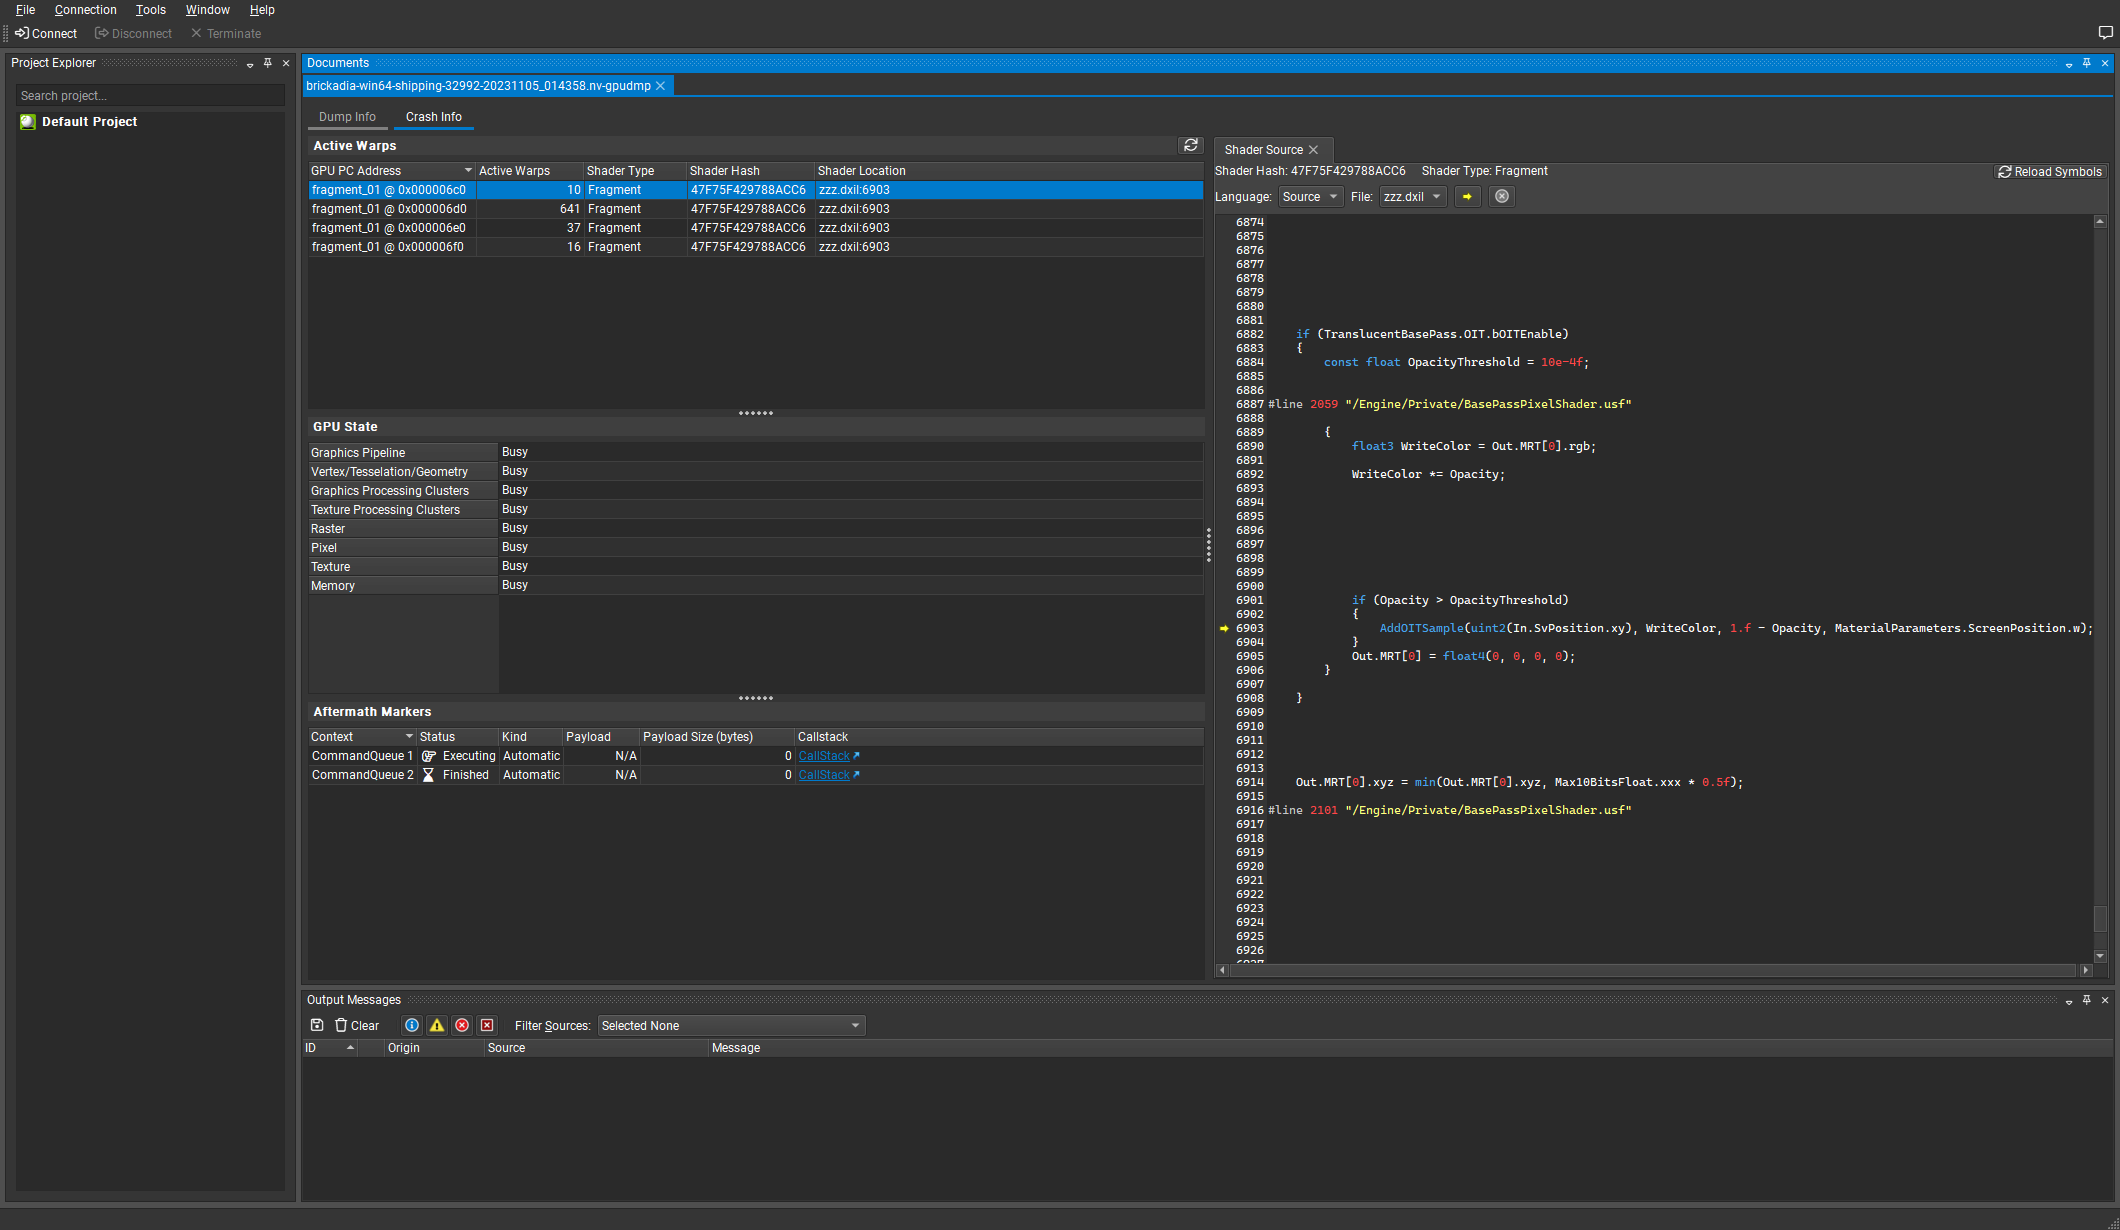
Task: Click the error icon in Output Messages toolbar
Action: point(460,1025)
